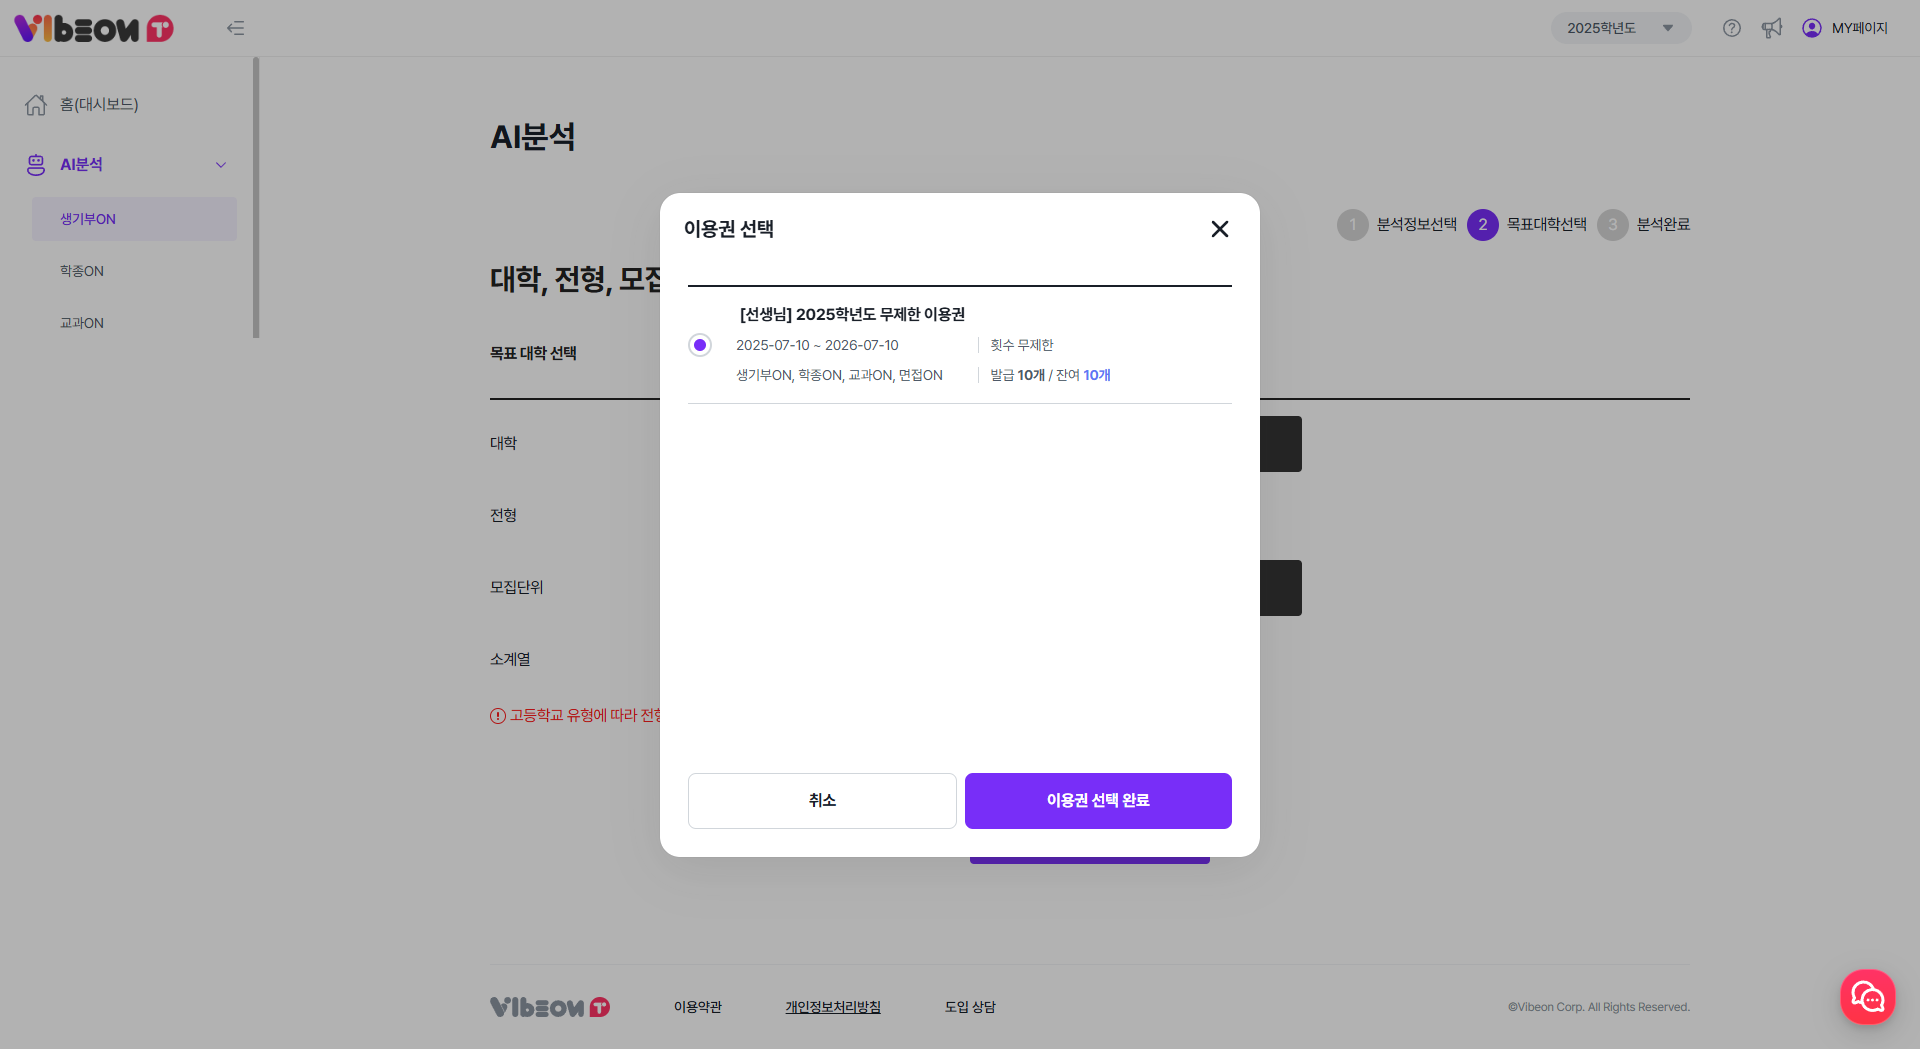Open the chat support bubble icon
Image resolution: width=1920 pixels, height=1049 pixels.
(x=1867, y=996)
